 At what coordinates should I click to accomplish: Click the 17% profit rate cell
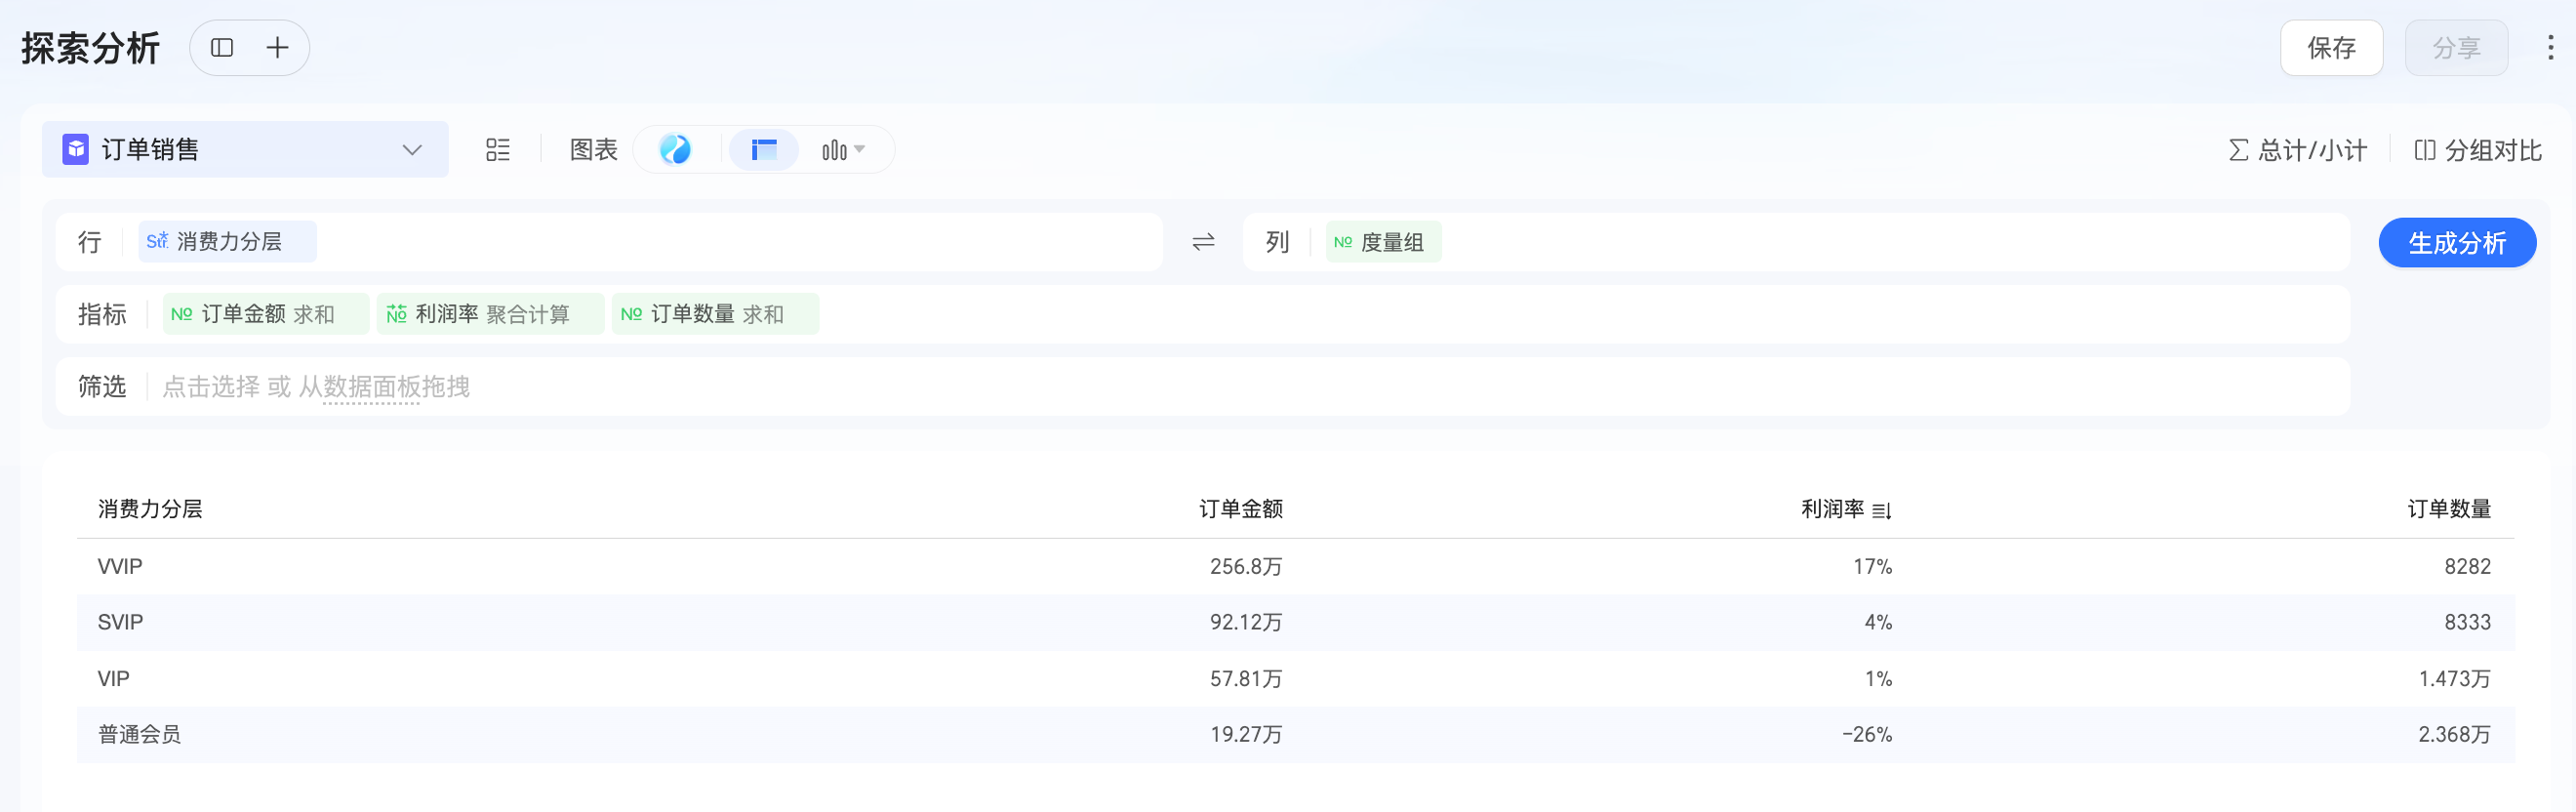pyautogui.click(x=1872, y=567)
